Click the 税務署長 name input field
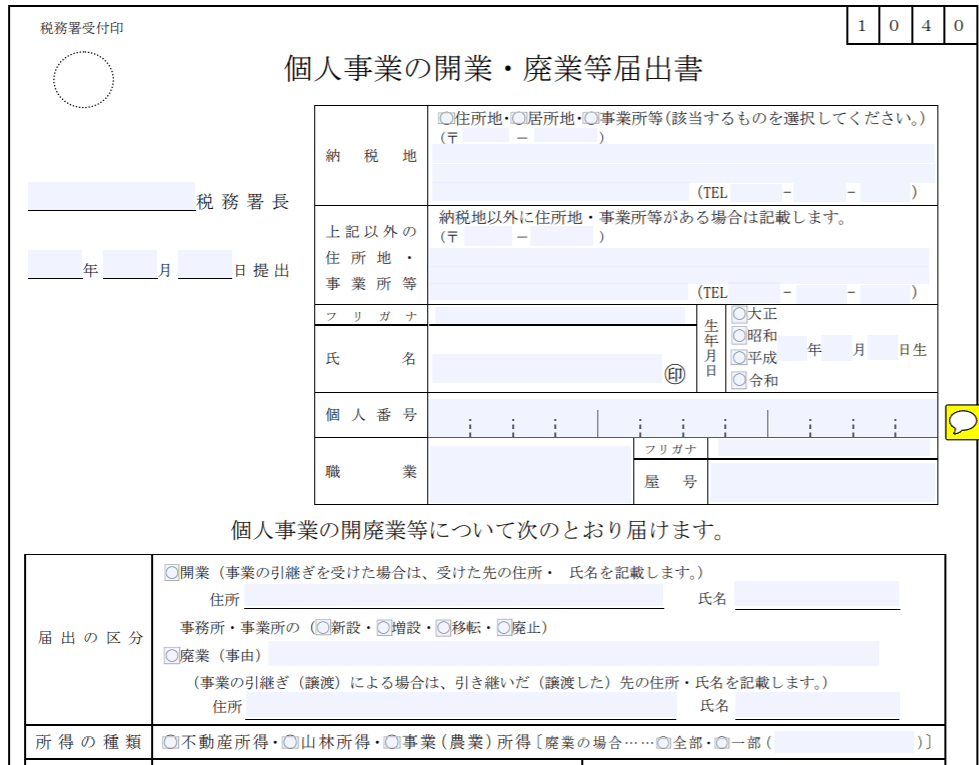This screenshot has width=979, height=765. pyautogui.click(x=110, y=197)
